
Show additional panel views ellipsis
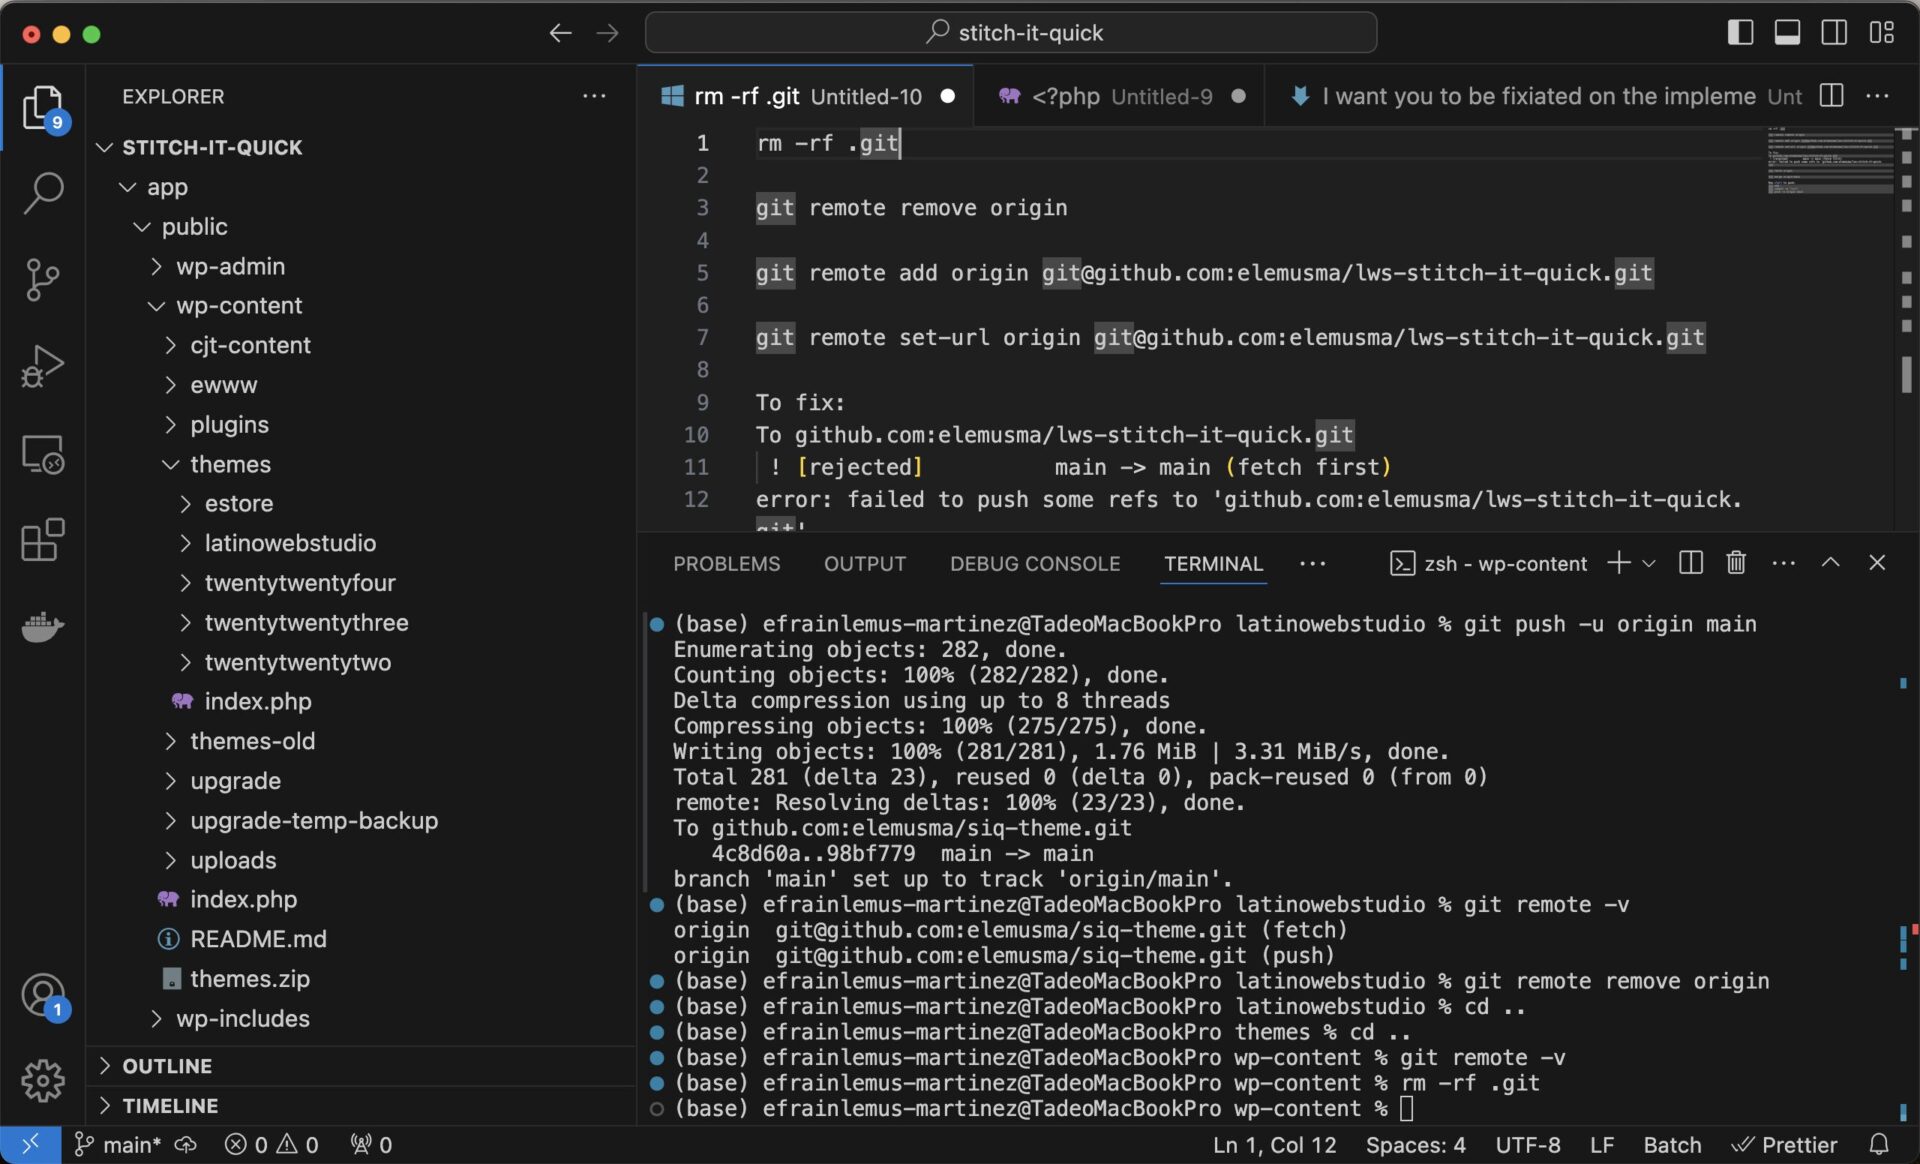click(1313, 564)
